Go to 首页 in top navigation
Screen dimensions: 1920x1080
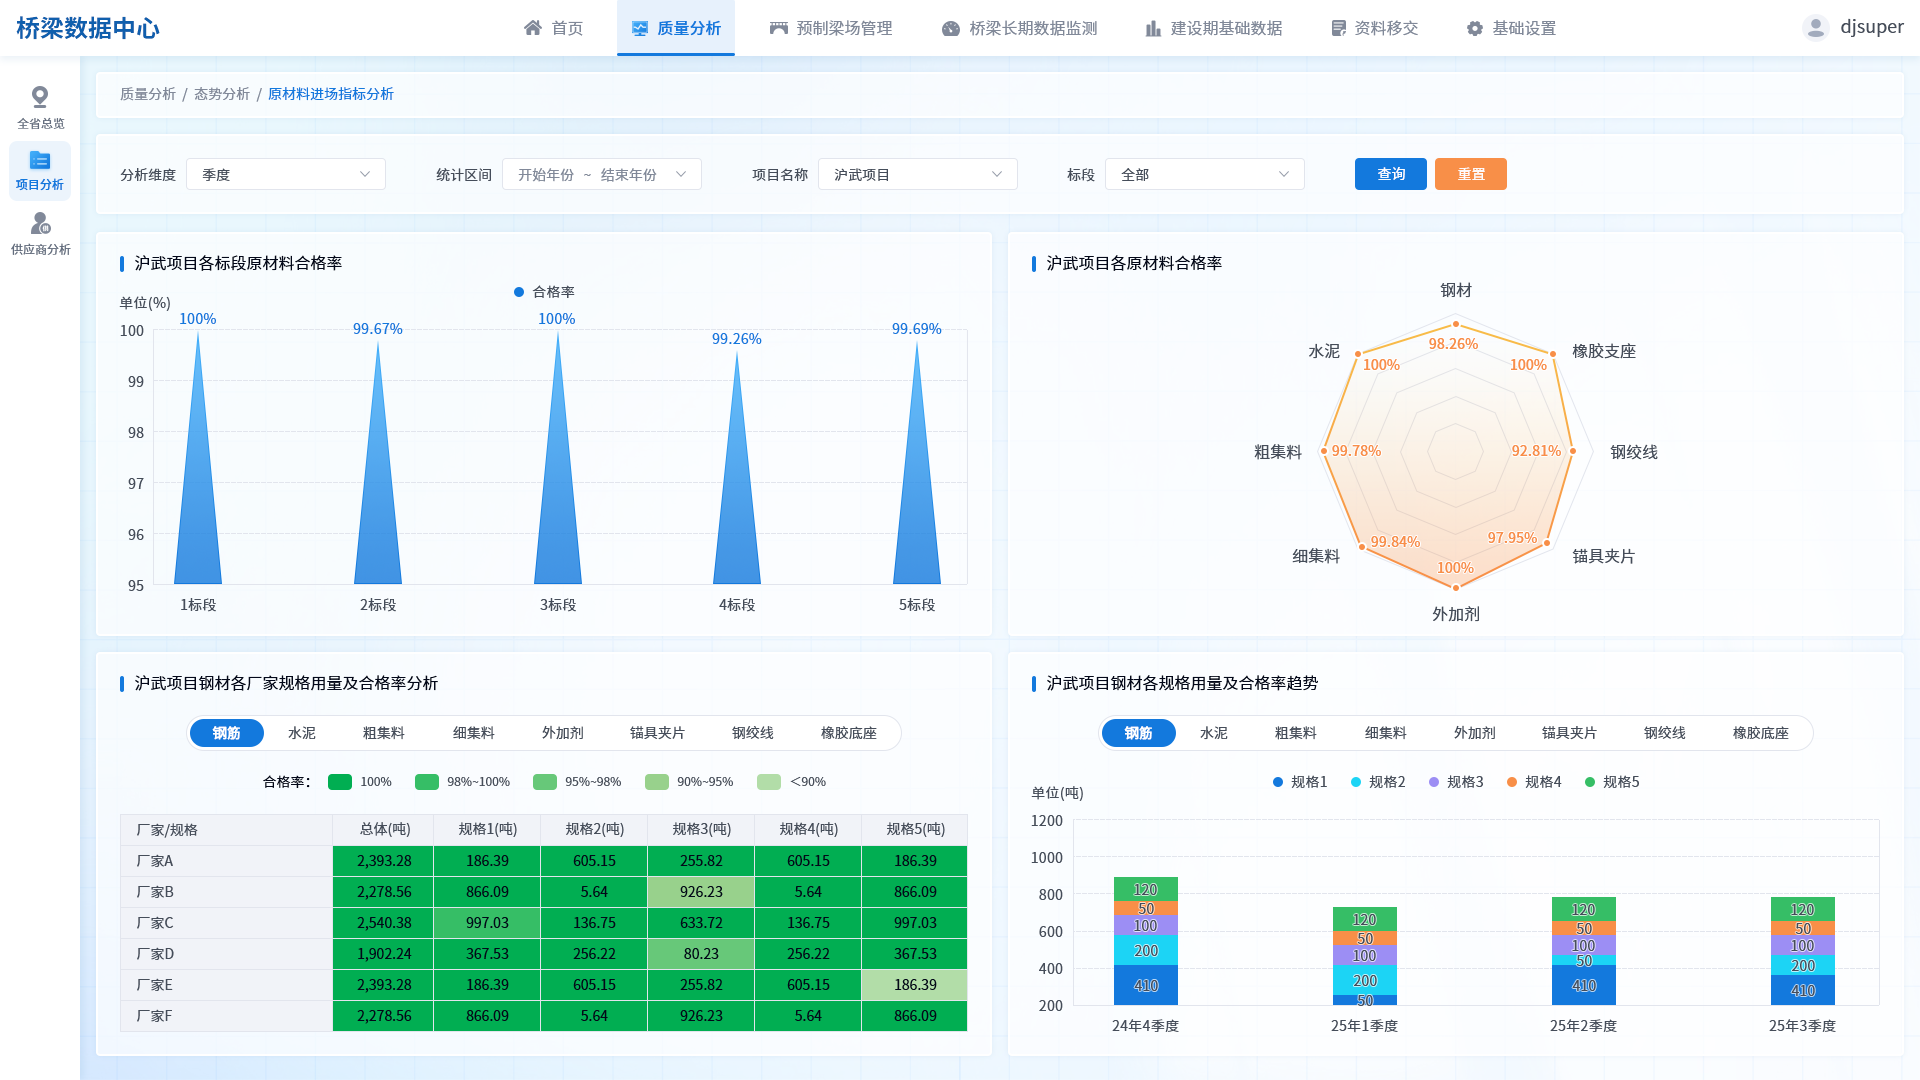coord(554,28)
